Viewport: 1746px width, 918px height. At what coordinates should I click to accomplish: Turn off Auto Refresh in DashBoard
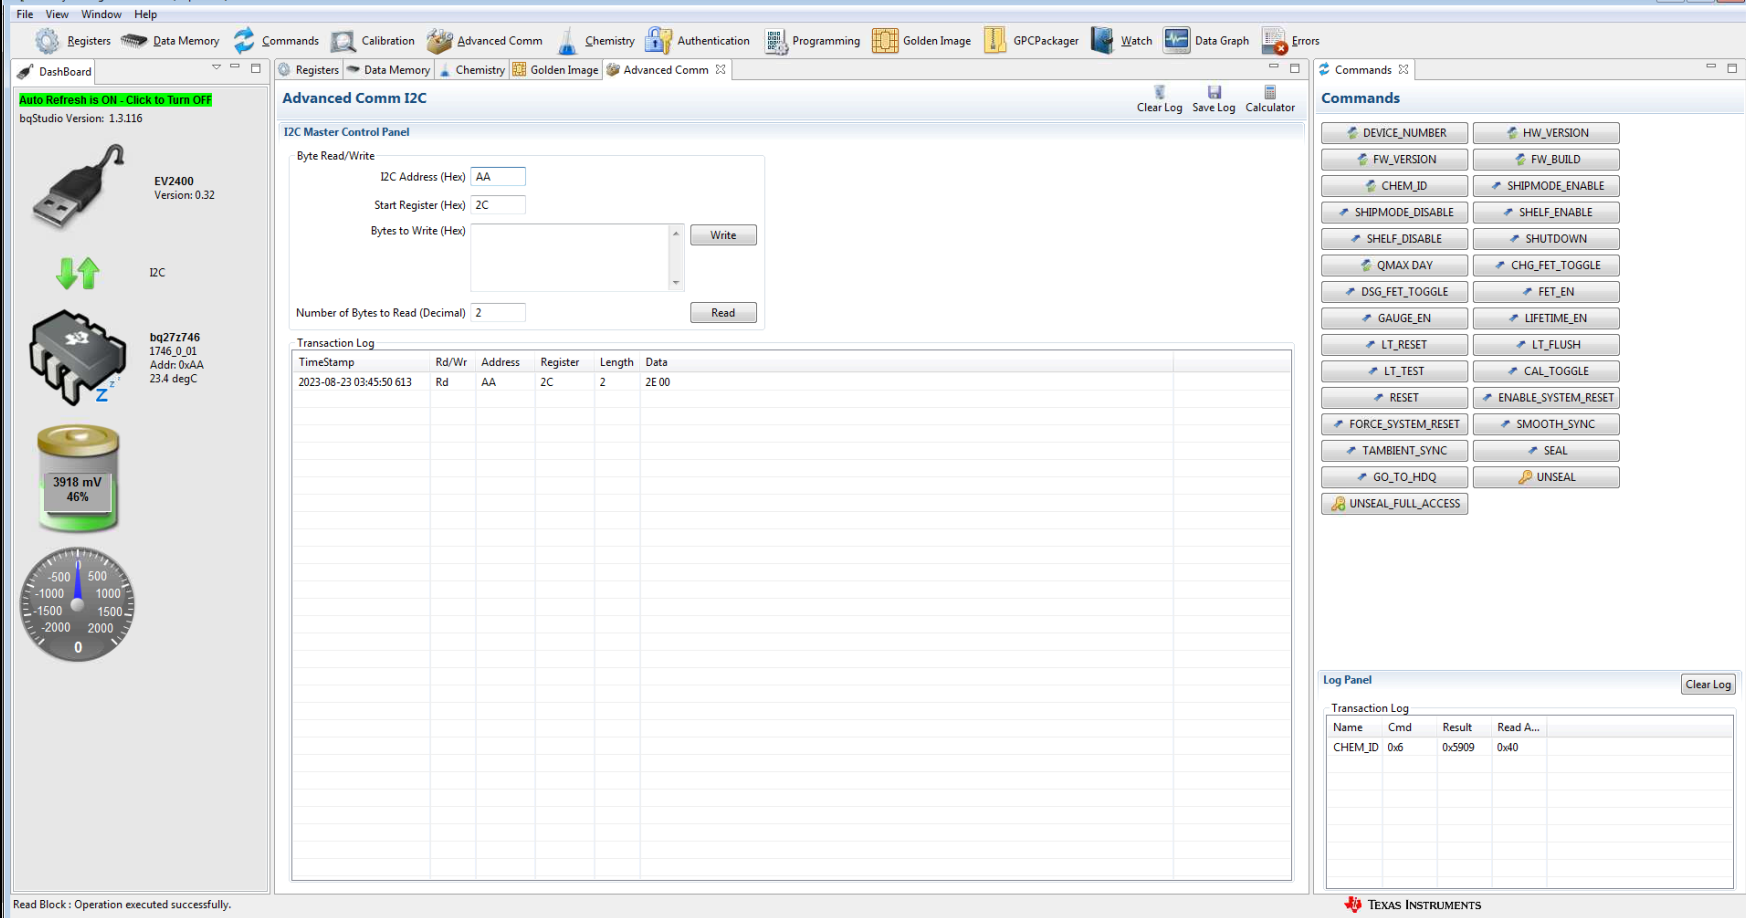115,100
